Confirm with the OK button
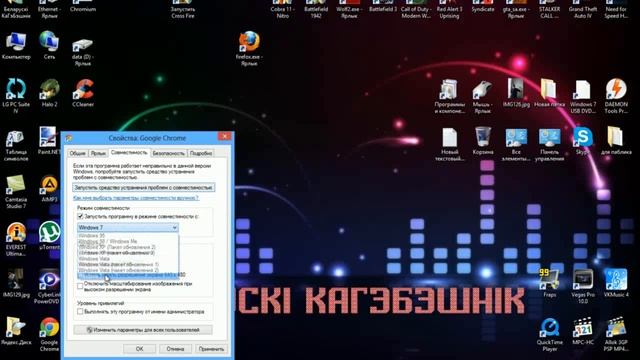 pos(140,349)
